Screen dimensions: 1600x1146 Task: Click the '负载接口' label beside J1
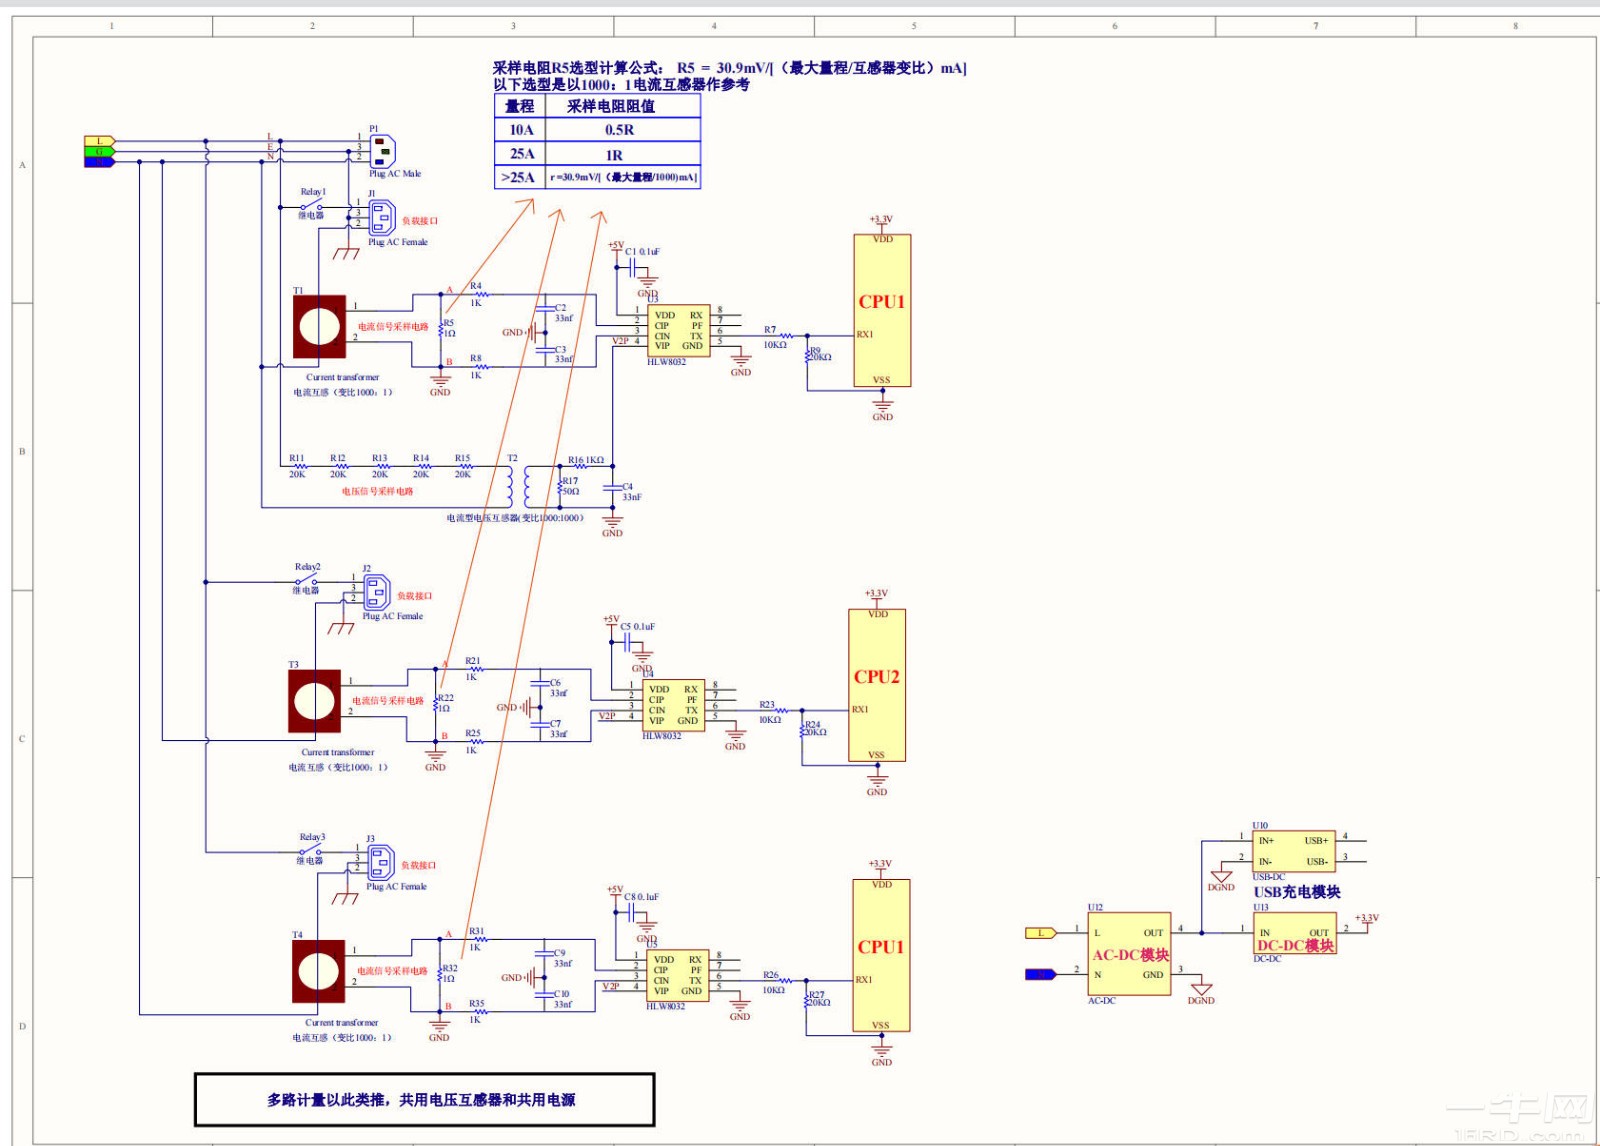[420, 221]
